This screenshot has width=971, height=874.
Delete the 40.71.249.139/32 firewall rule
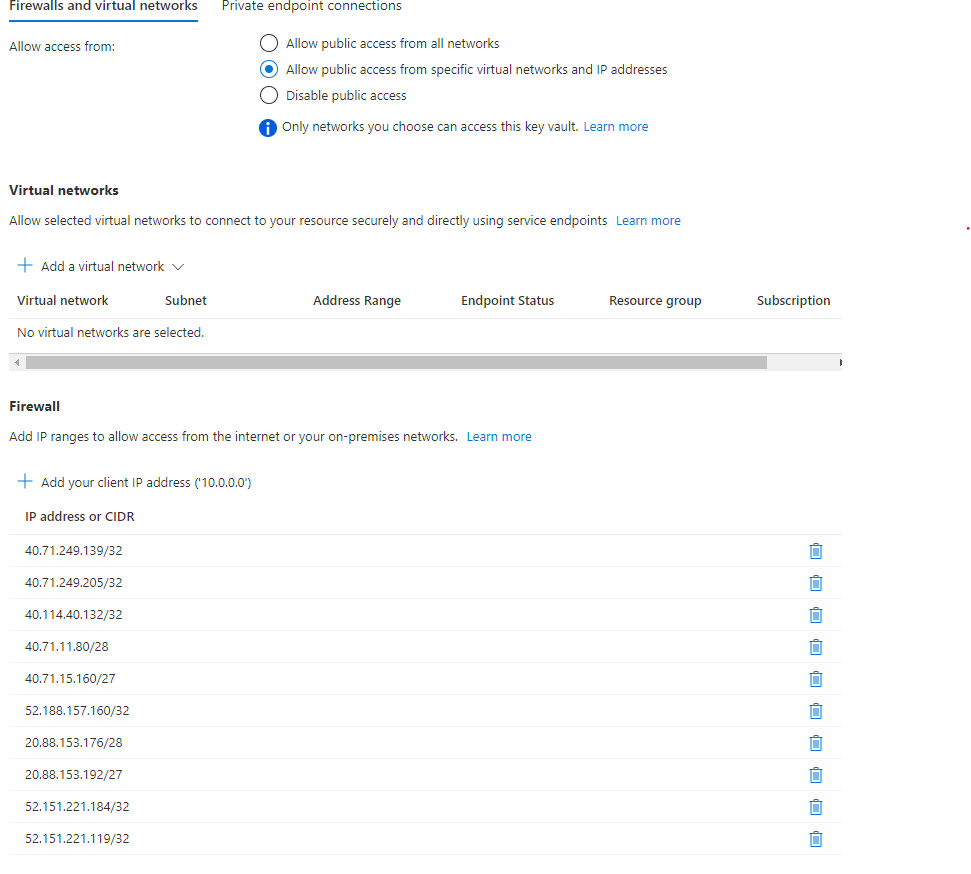pos(815,551)
